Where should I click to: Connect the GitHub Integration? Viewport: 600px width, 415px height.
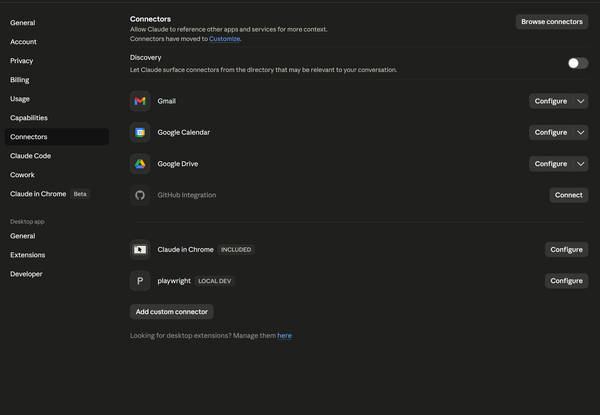(x=569, y=195)
